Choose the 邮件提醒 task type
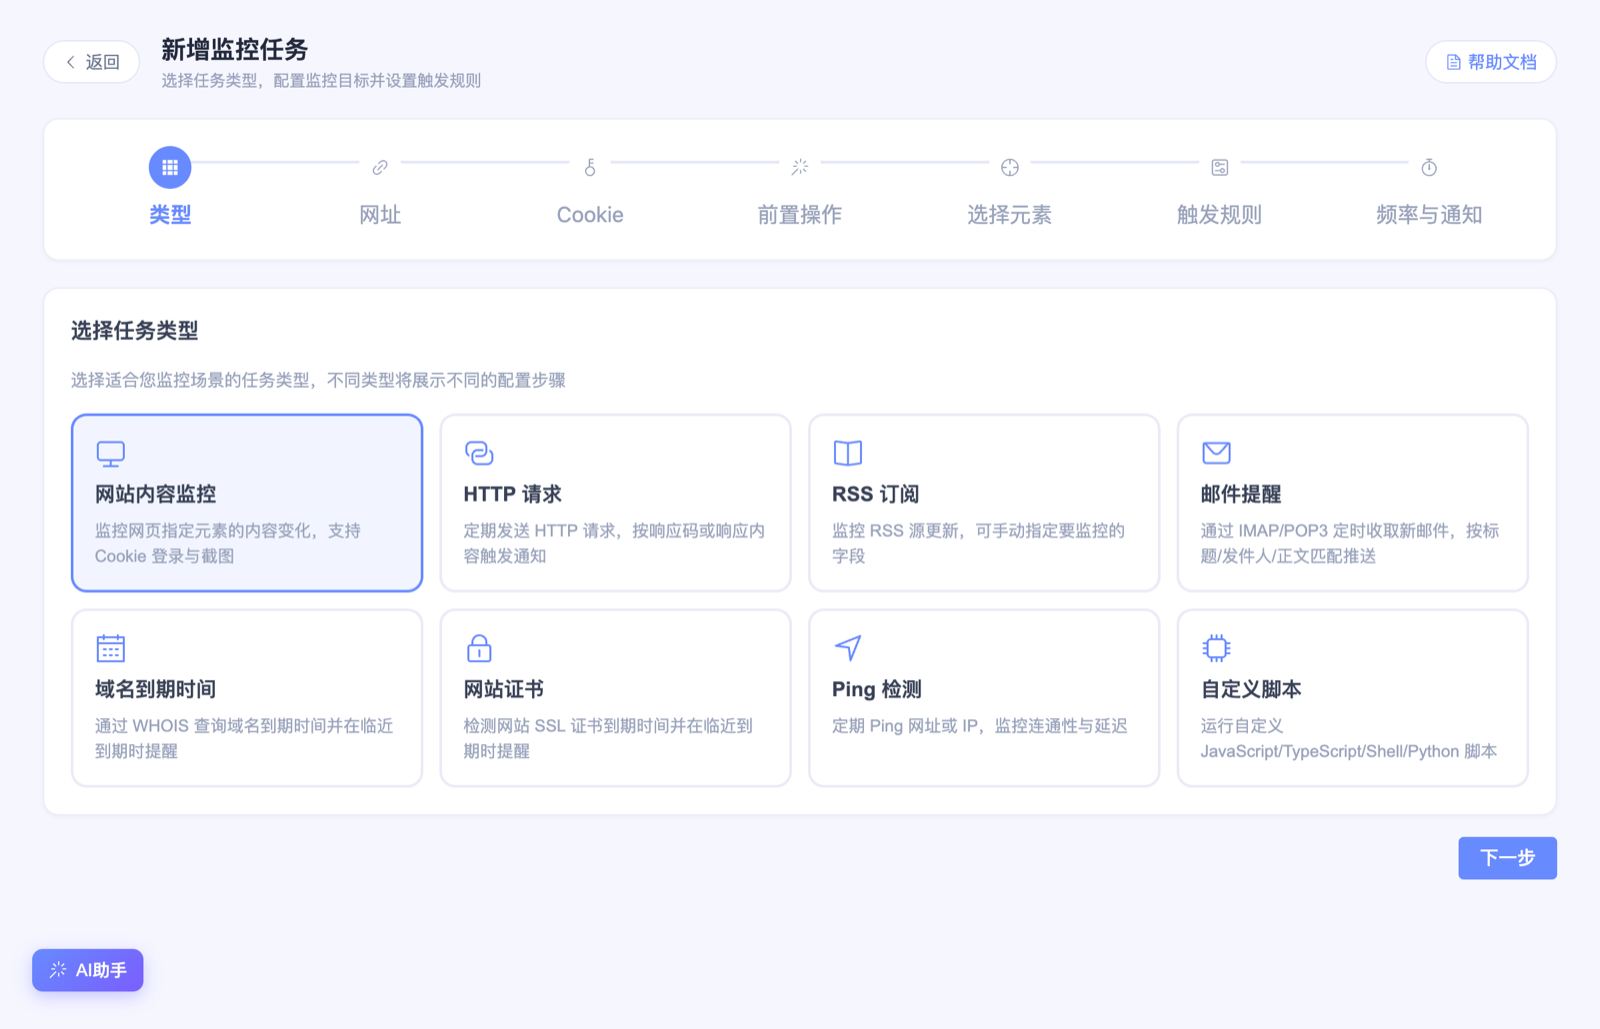This screenshot has width=1600, height=1029. coord(1353,503)
